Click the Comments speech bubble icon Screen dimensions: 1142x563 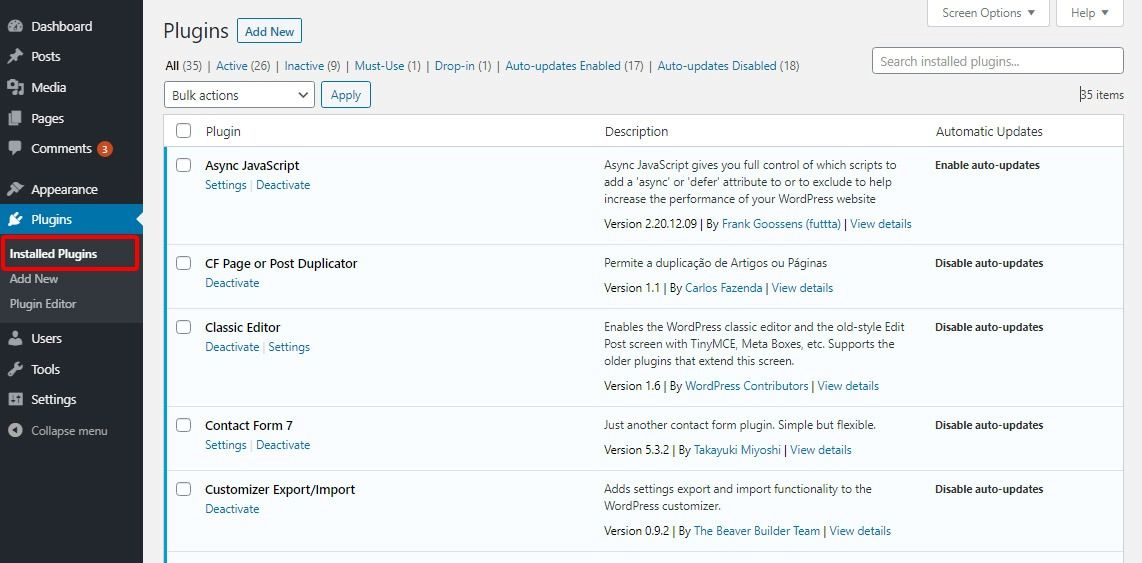(15, 149)
